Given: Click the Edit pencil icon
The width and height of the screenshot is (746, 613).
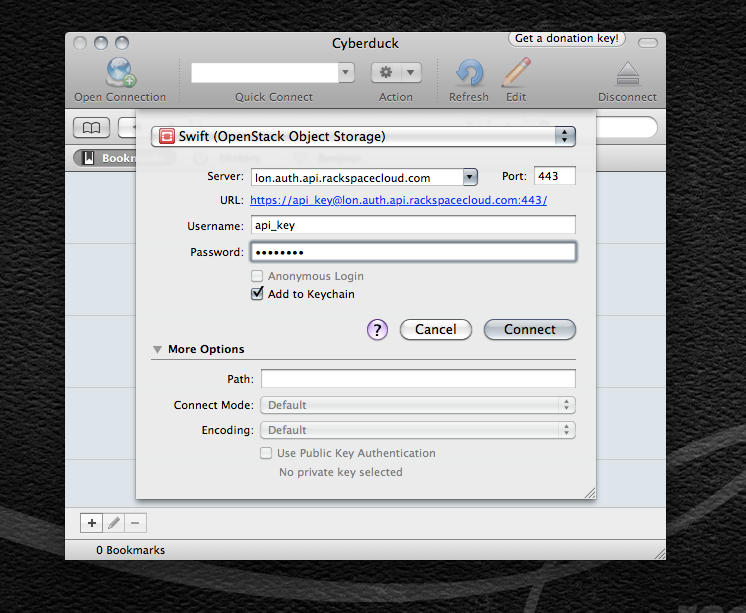Looking at the screenshot, I should [x=516, y=72].
